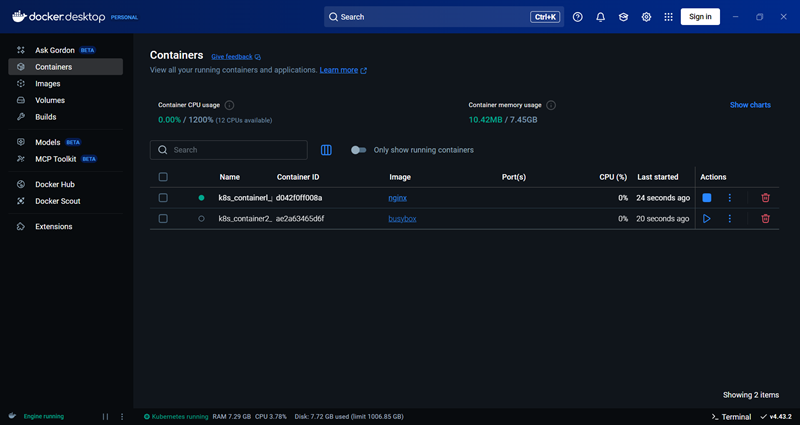Click the running status dot for k8s_container1
This screenshot has width=800, height=425.
click(x=202, y=198)
